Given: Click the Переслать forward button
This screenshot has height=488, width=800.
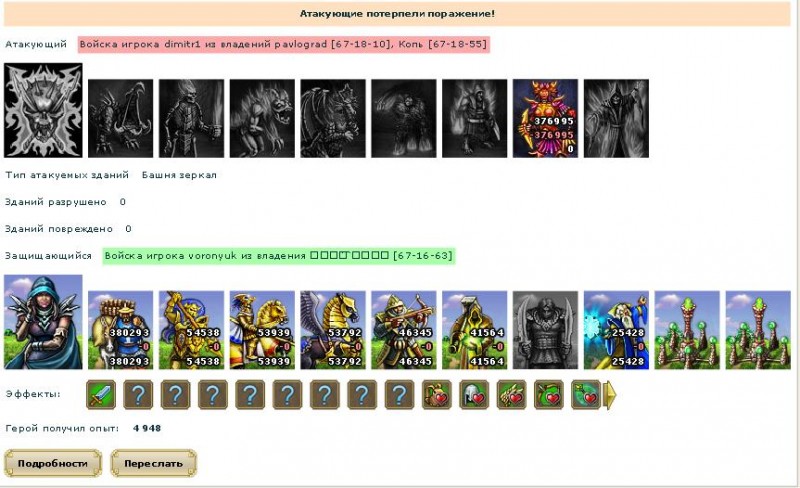Looking at the screenshot, I should pos(154,463).
